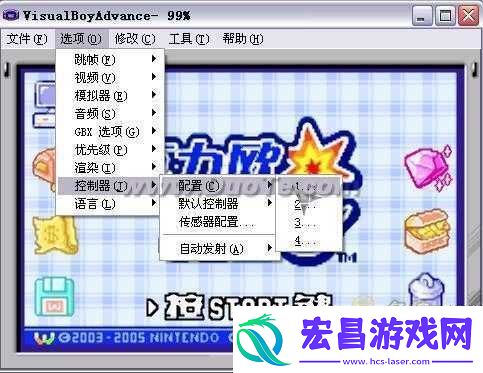Minimize the VisualBoyAdvance window
Viewport: 483px width, 373px height.
pos(422,16)
